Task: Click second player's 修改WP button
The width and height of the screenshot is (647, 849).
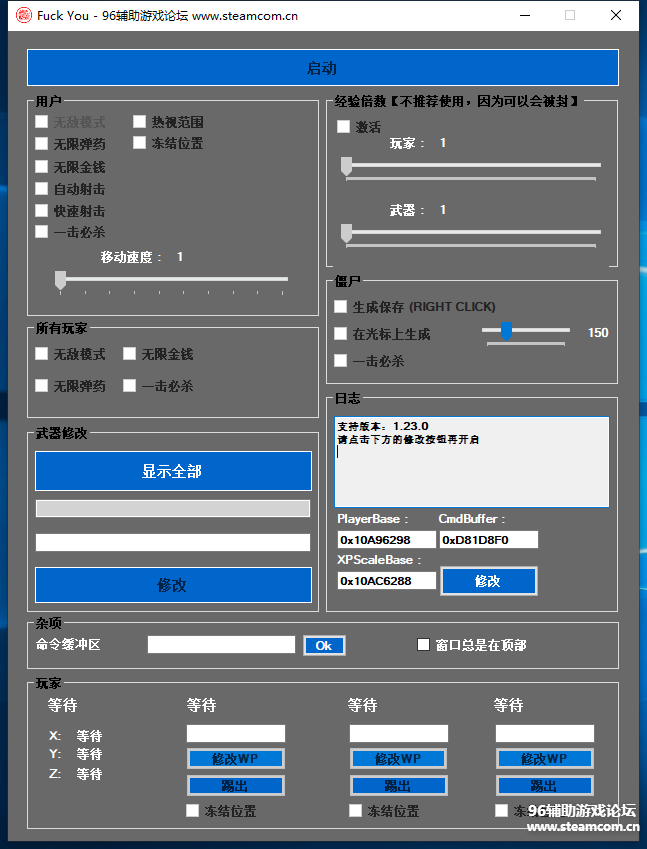Action: point(236,759)
